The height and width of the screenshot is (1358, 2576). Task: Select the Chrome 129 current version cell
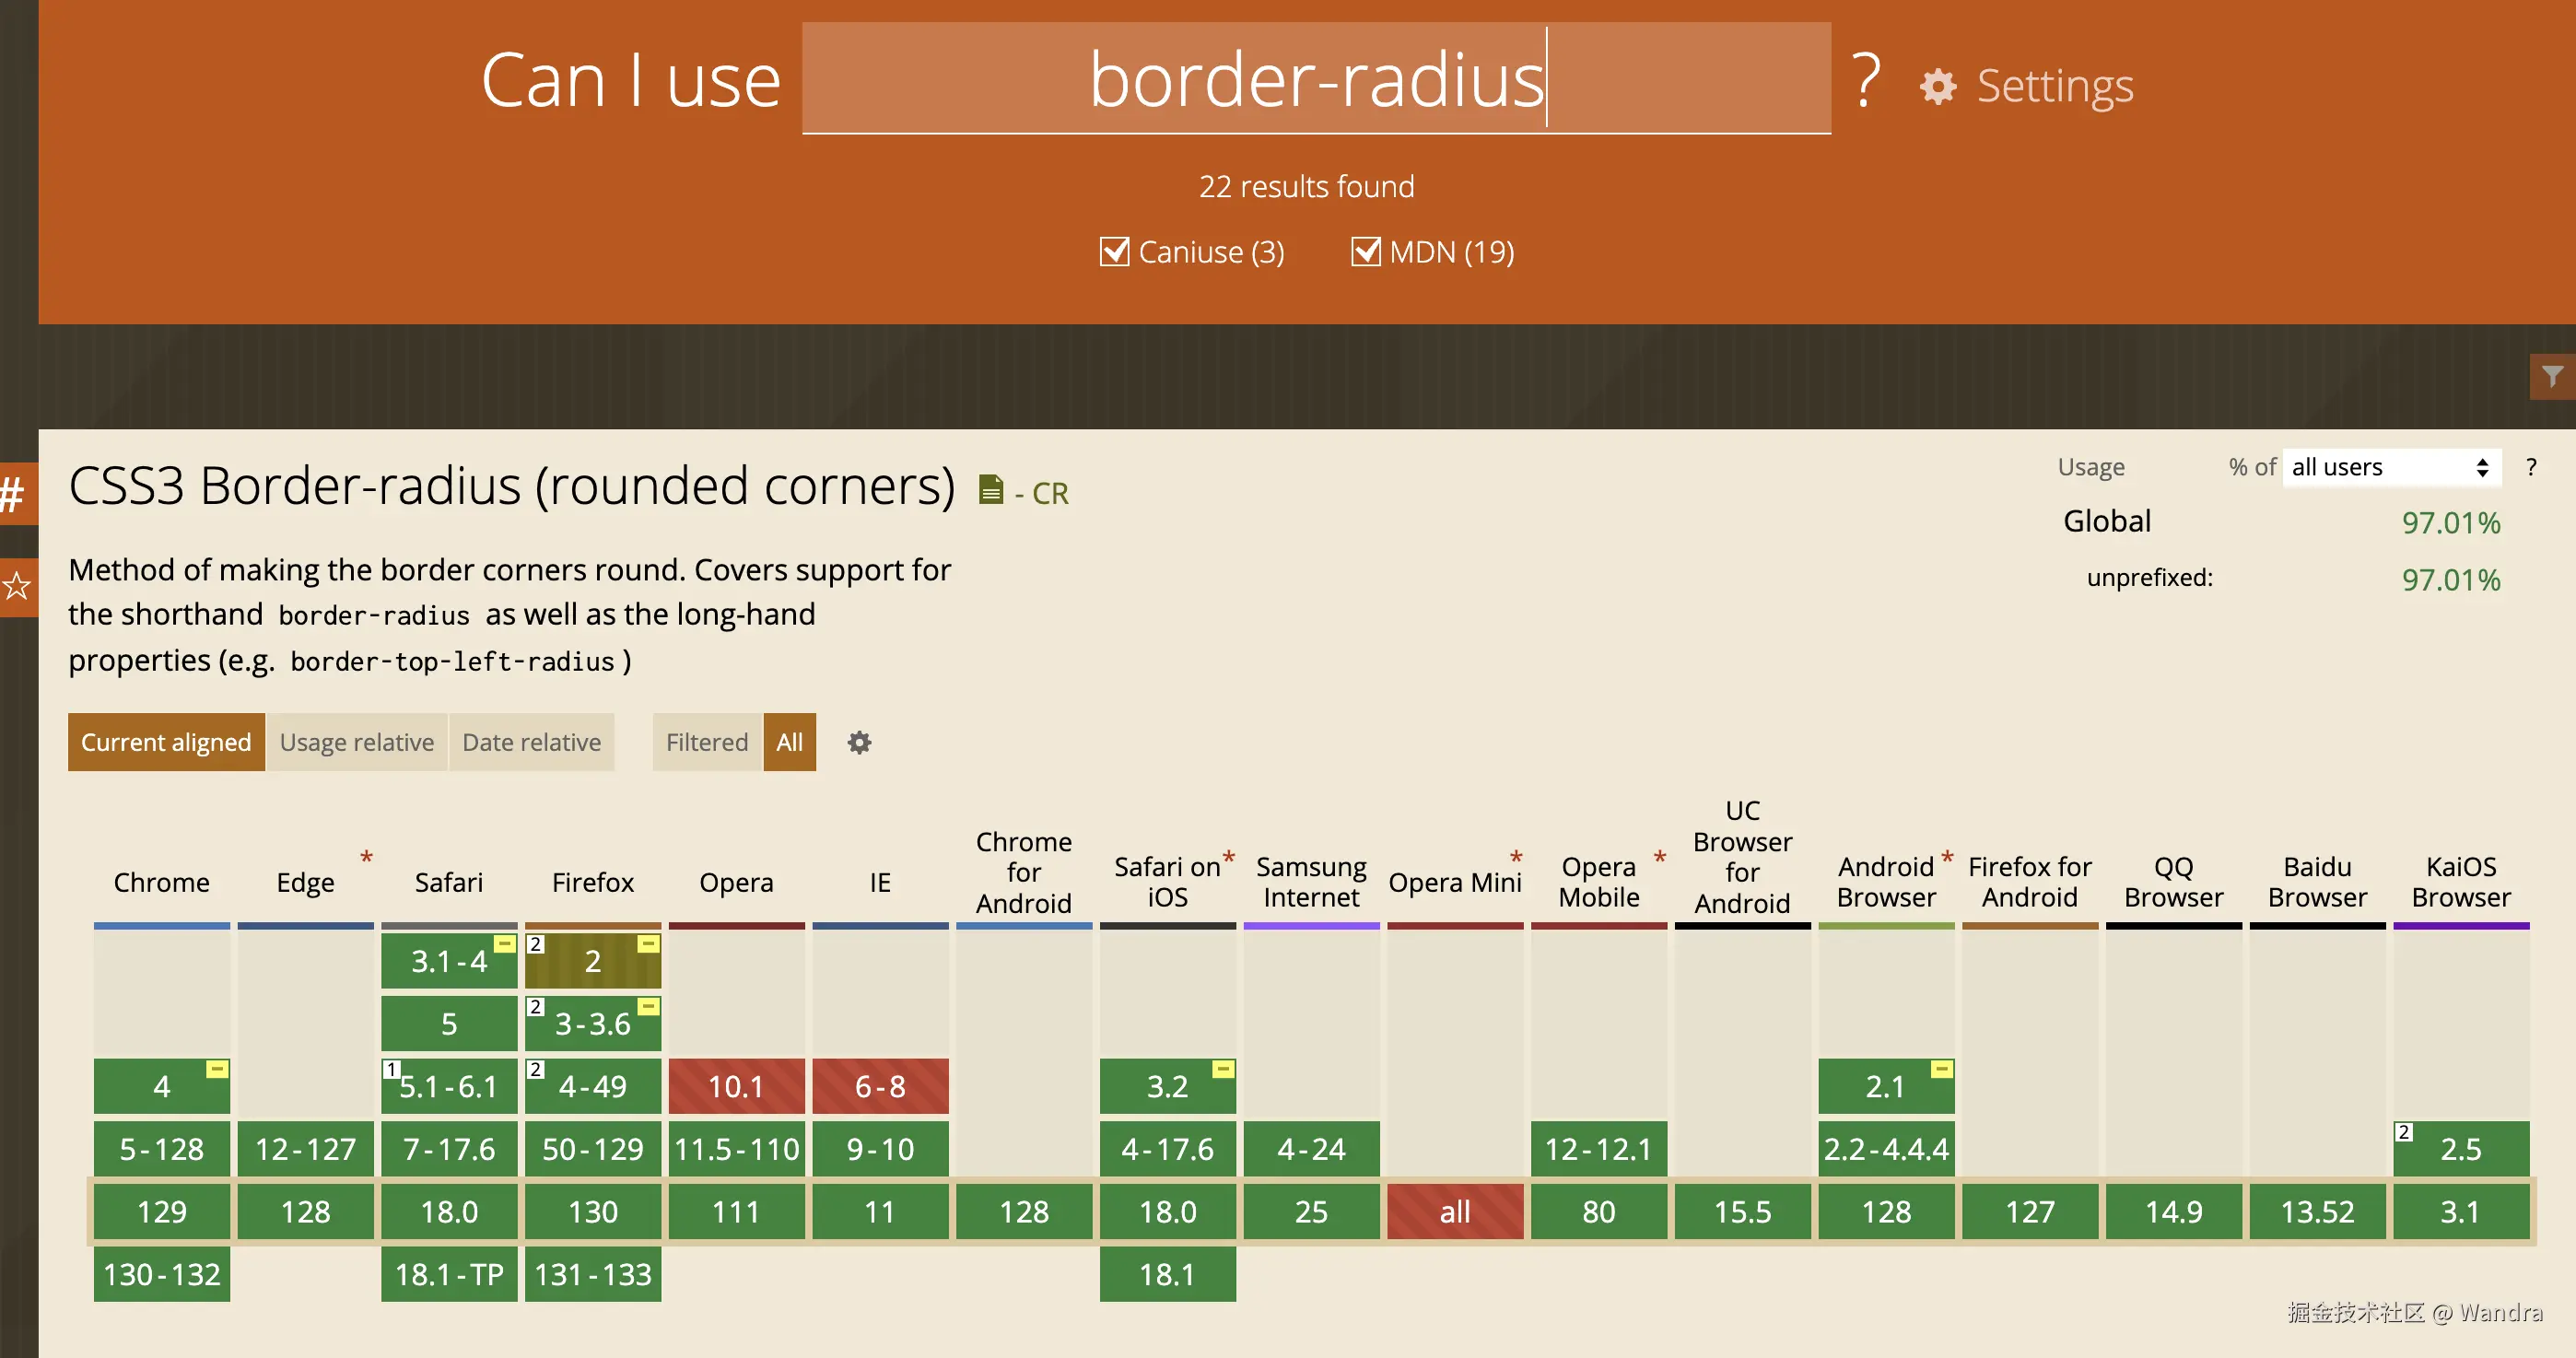(x=162, y=1212)
